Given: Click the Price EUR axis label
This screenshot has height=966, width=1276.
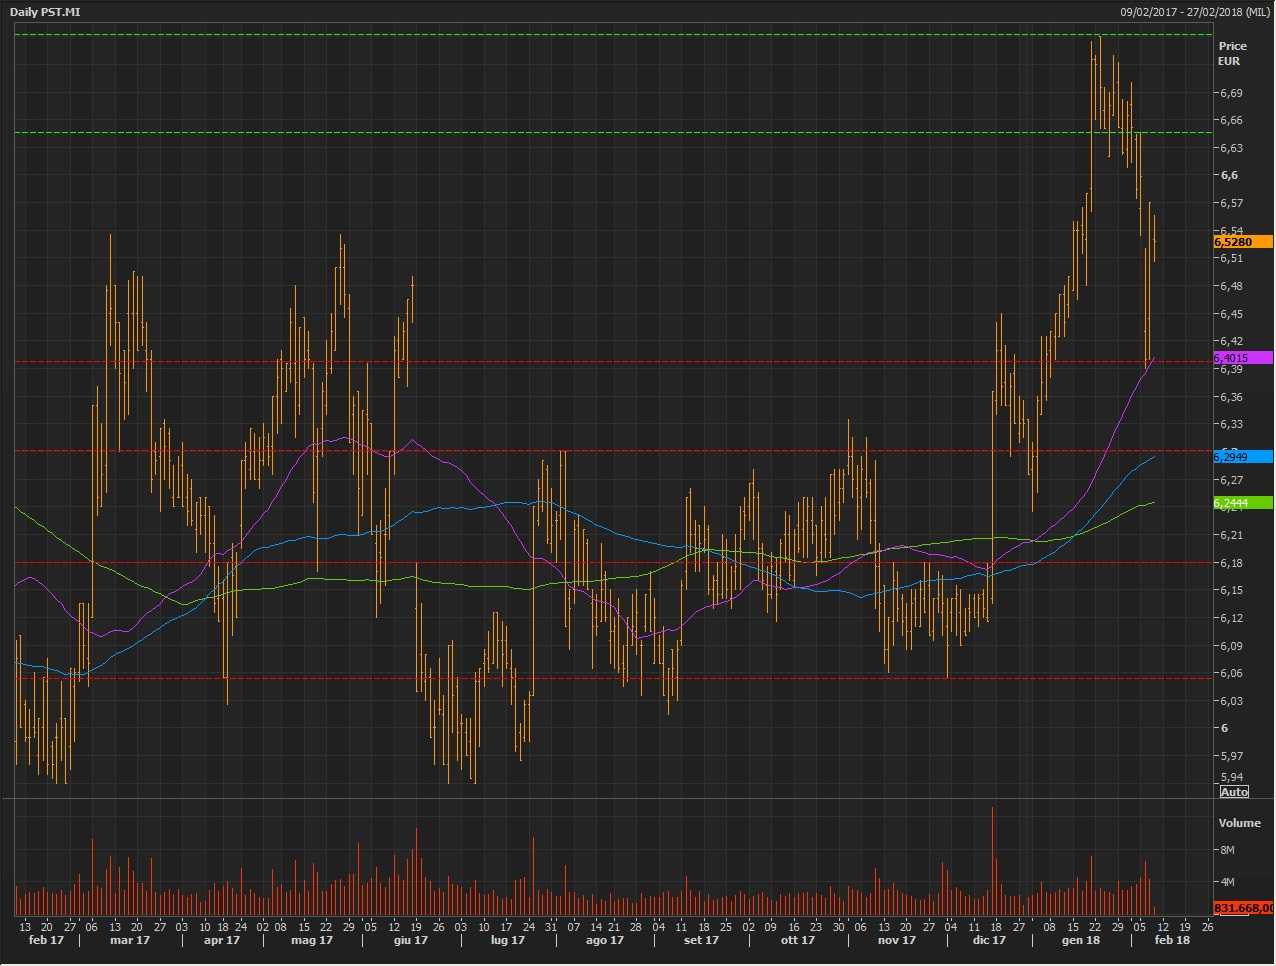Looking at the screenshot, I should (1232, 53).
